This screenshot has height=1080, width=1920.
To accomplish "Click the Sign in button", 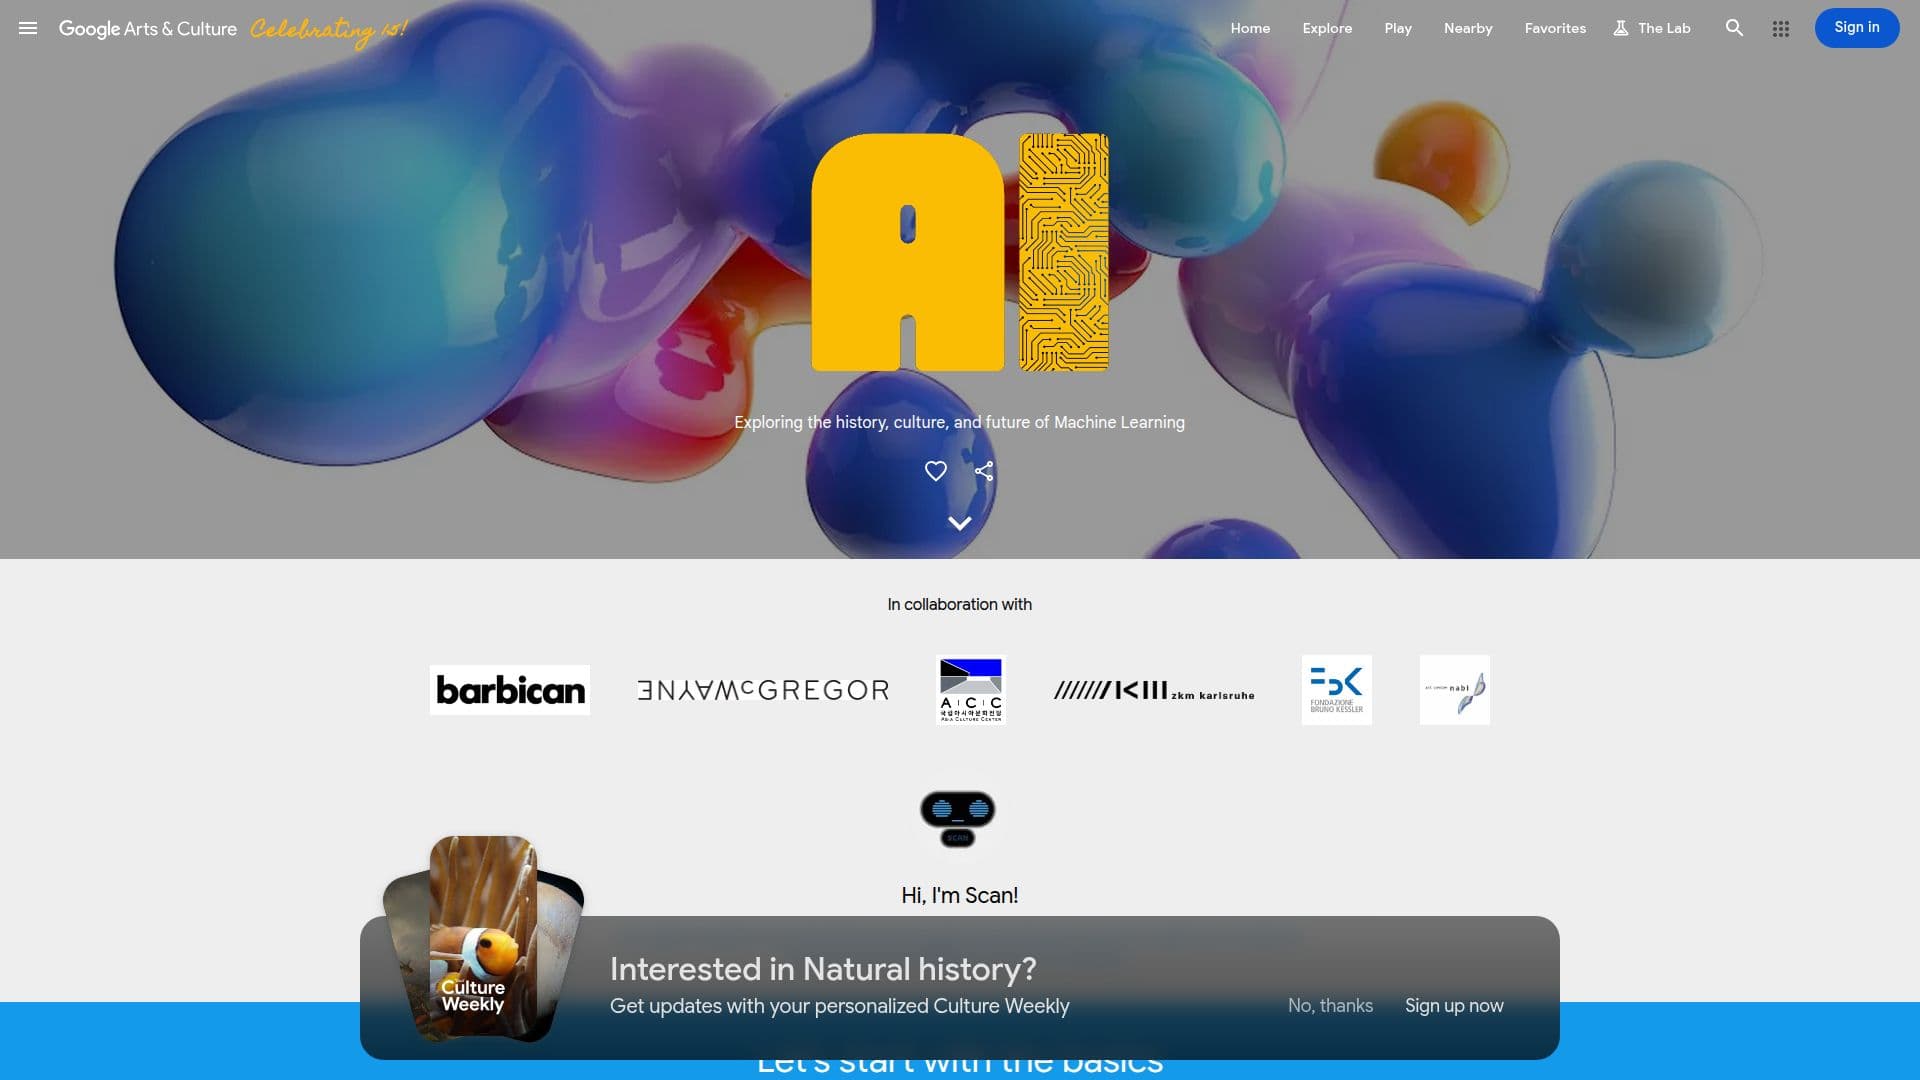I will 1857,28.
